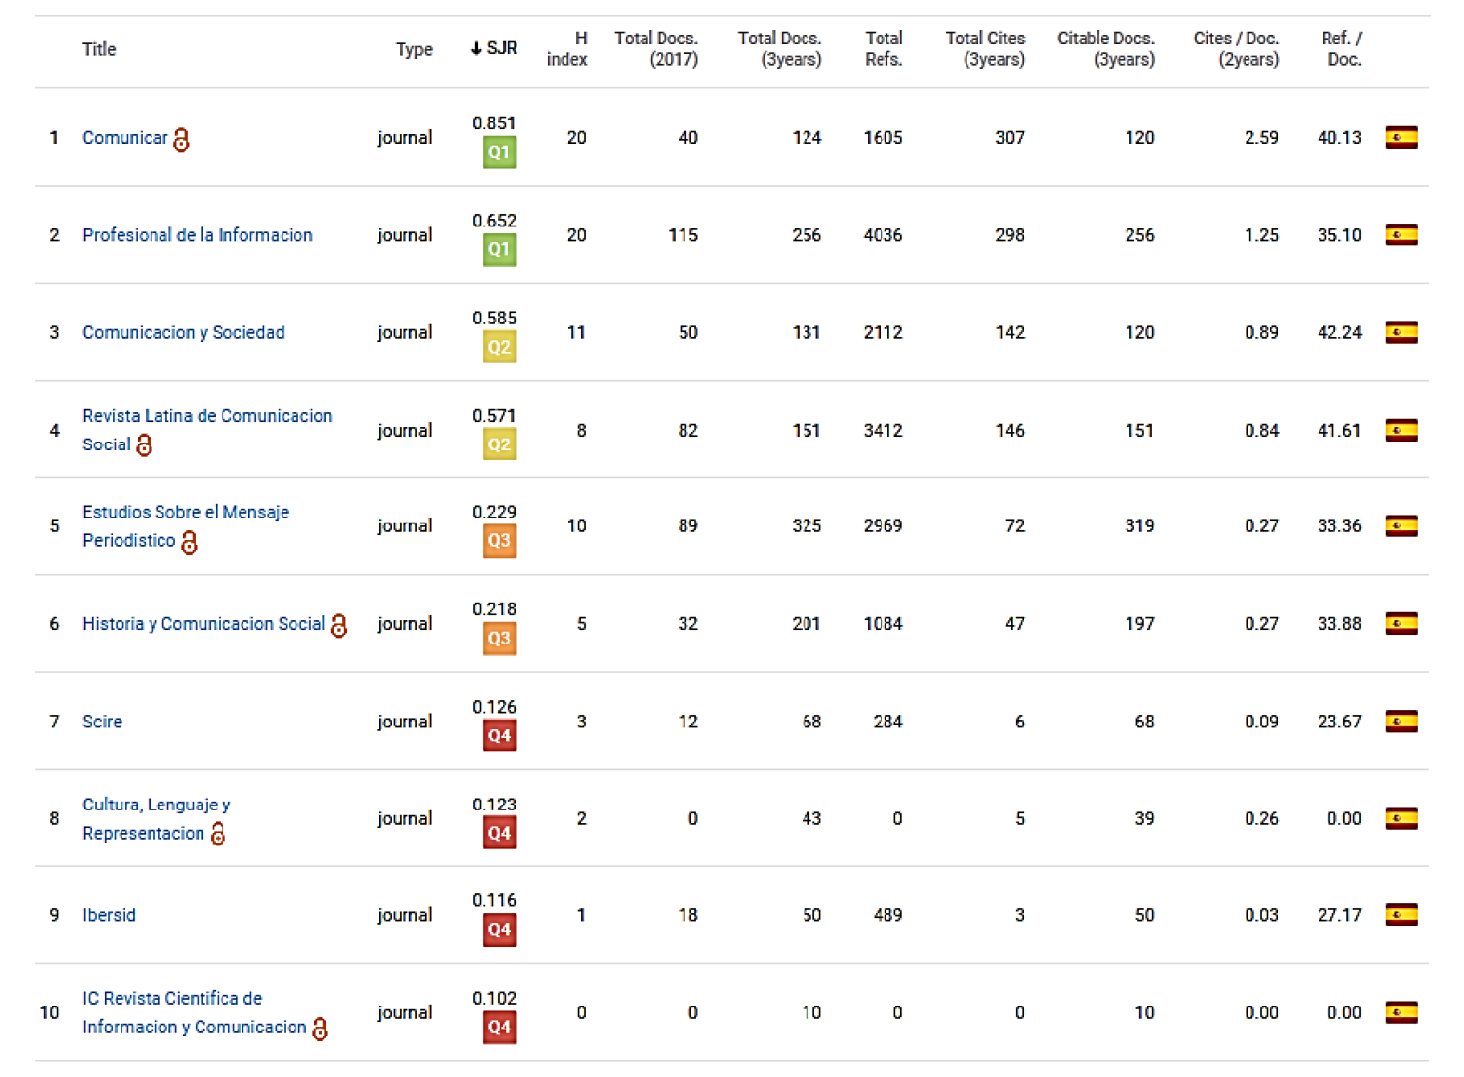This screenshot has height=1077, width=1464.
Task: Click the lock icon beside Revista Latina de Comunicacion Social
Action: 144,445
